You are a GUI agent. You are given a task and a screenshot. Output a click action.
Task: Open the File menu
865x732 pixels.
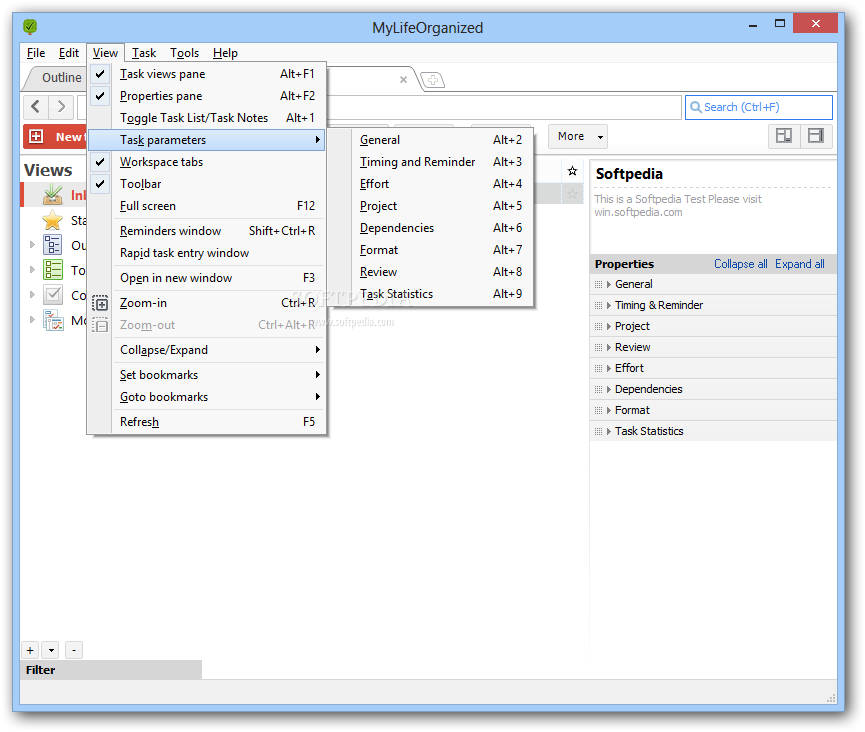[36, 53]
